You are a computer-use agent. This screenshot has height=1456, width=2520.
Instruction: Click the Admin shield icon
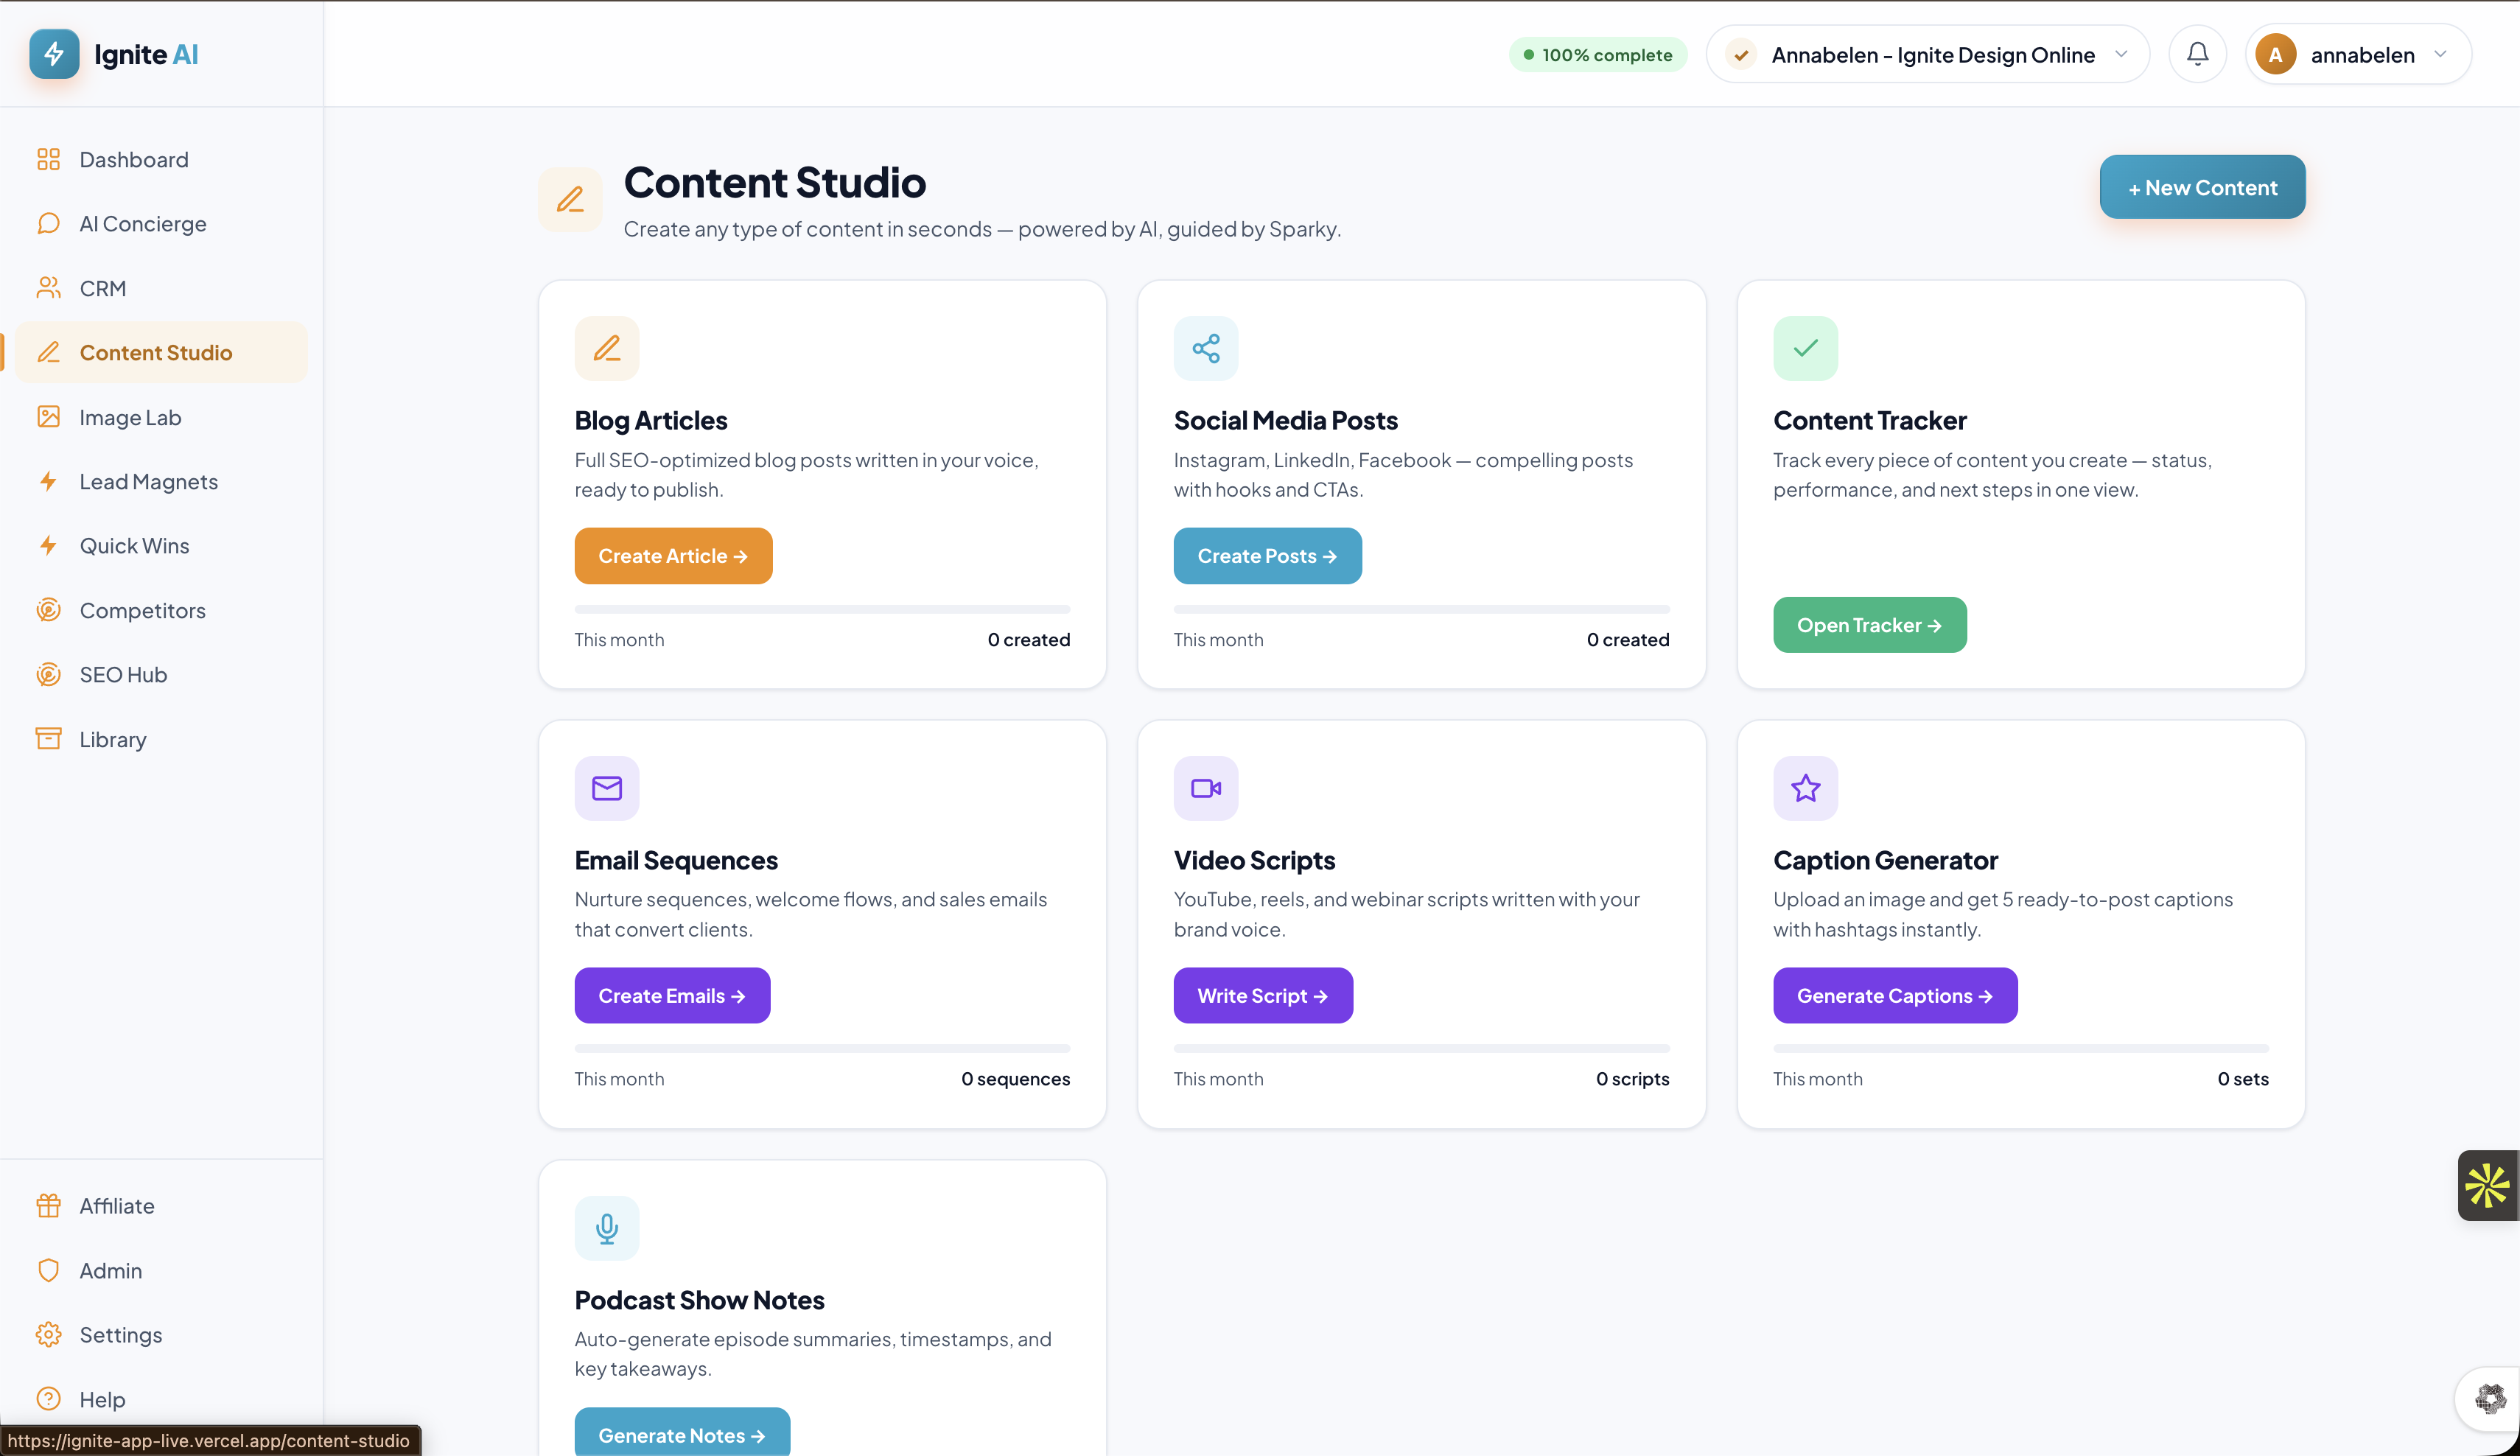point(48,1270)
